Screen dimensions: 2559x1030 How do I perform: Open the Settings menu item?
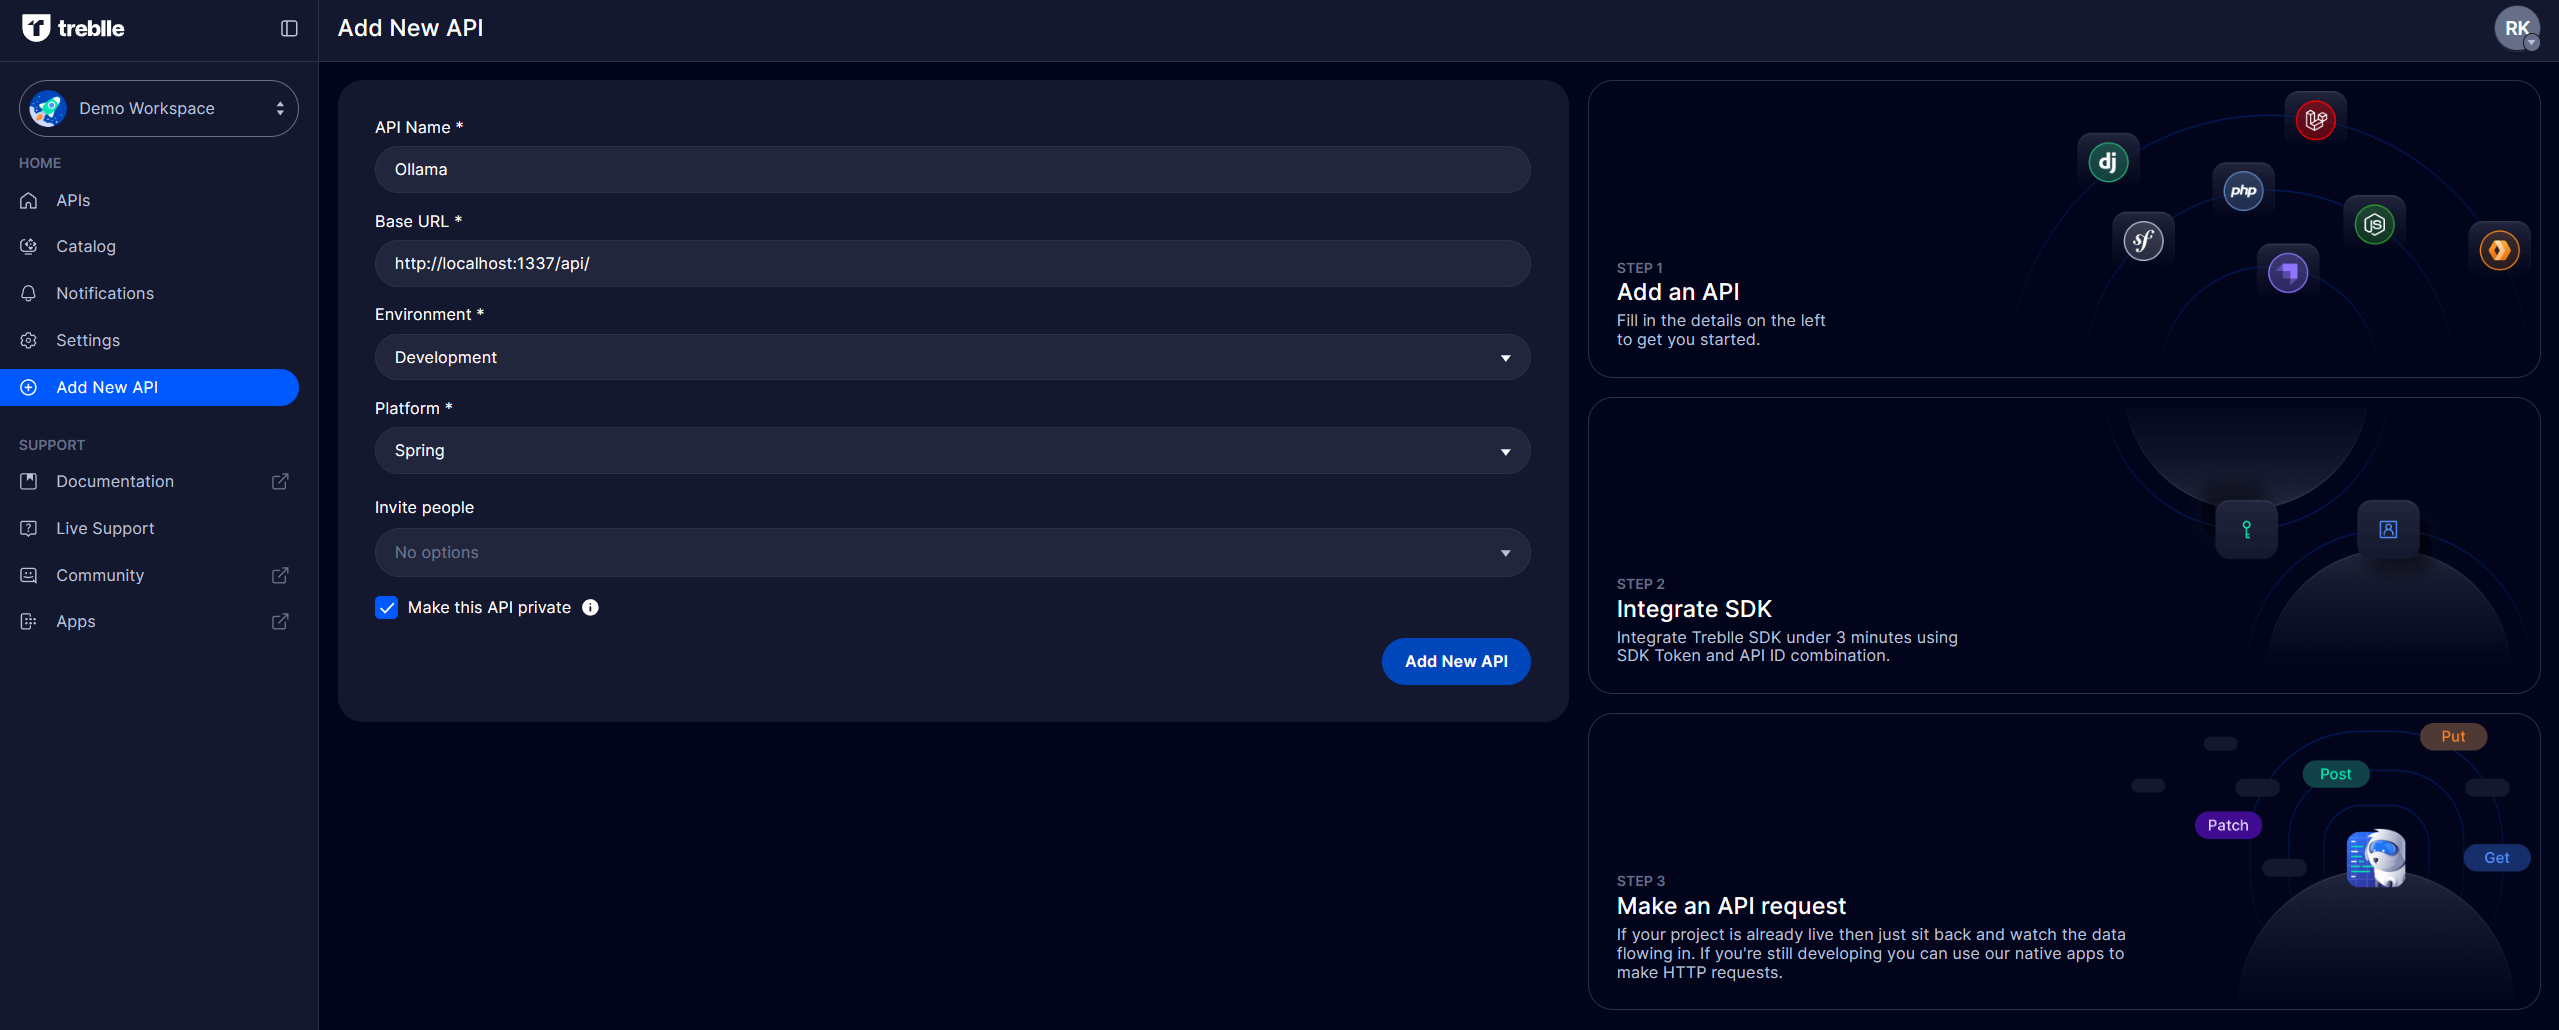[150, 341]
